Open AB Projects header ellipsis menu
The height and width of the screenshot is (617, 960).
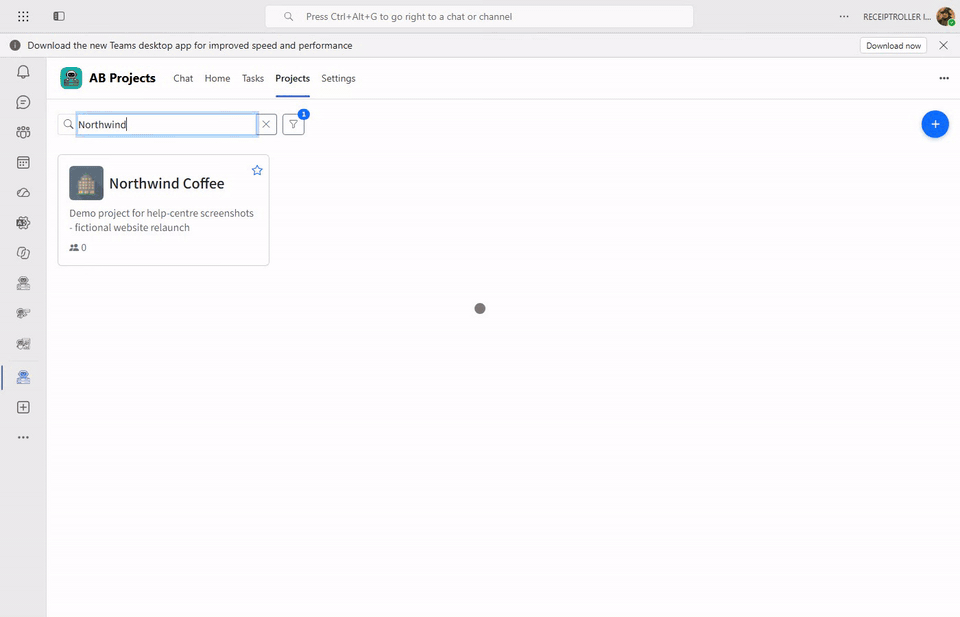tap(944, 78)
